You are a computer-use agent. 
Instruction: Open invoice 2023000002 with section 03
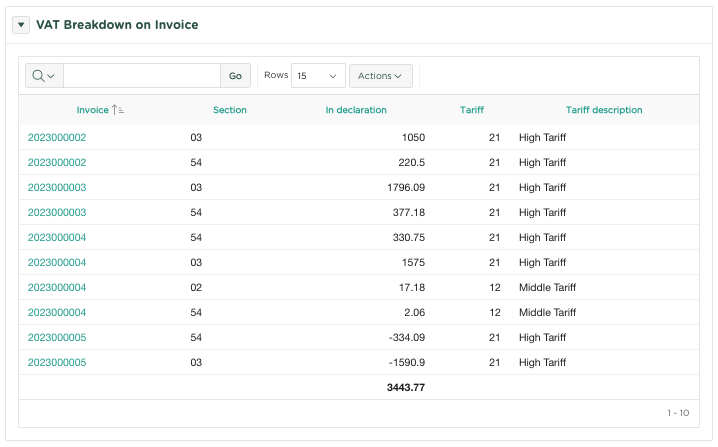tap(57, 137)
